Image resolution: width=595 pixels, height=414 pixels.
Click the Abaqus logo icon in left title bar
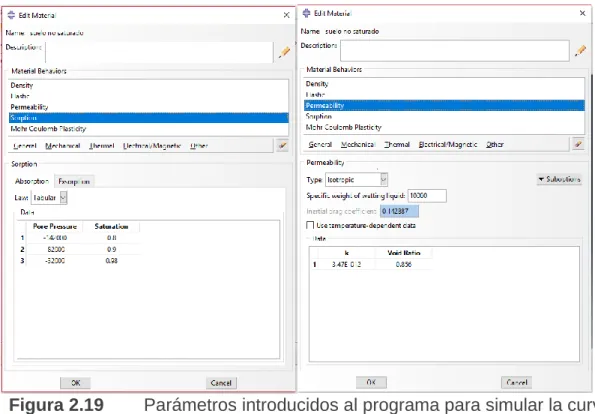11,15
